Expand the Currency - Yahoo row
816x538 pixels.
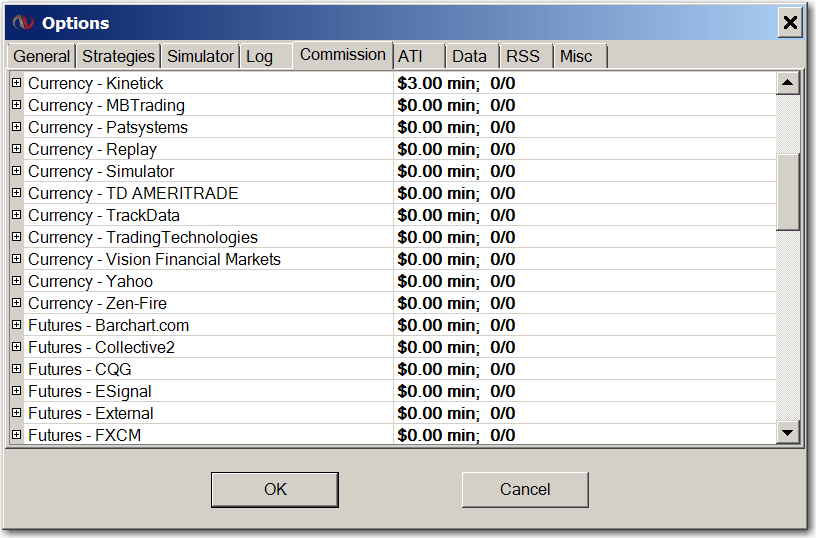(x=17, y=280)
